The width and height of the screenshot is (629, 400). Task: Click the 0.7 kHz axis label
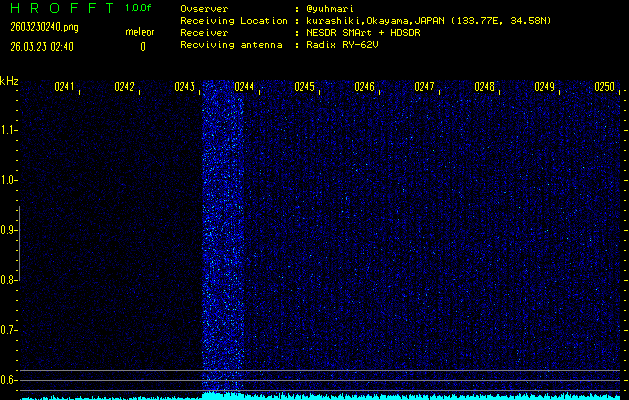tap(7, 330)
